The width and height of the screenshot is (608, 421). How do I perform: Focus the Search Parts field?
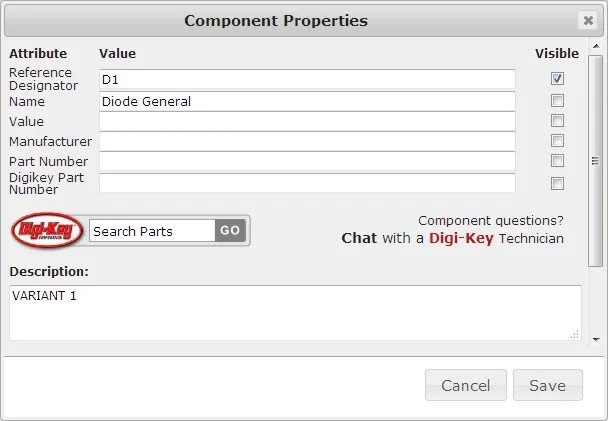[152, 231]
